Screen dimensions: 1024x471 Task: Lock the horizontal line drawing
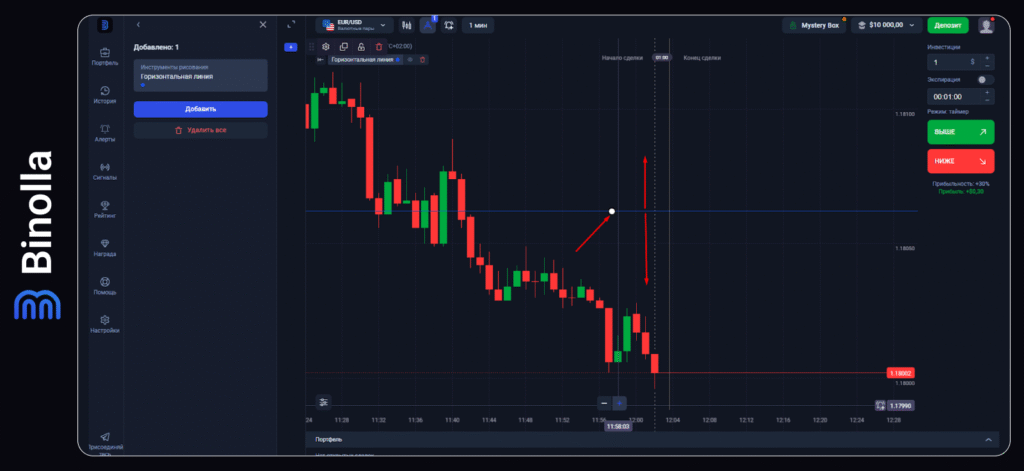360,46
